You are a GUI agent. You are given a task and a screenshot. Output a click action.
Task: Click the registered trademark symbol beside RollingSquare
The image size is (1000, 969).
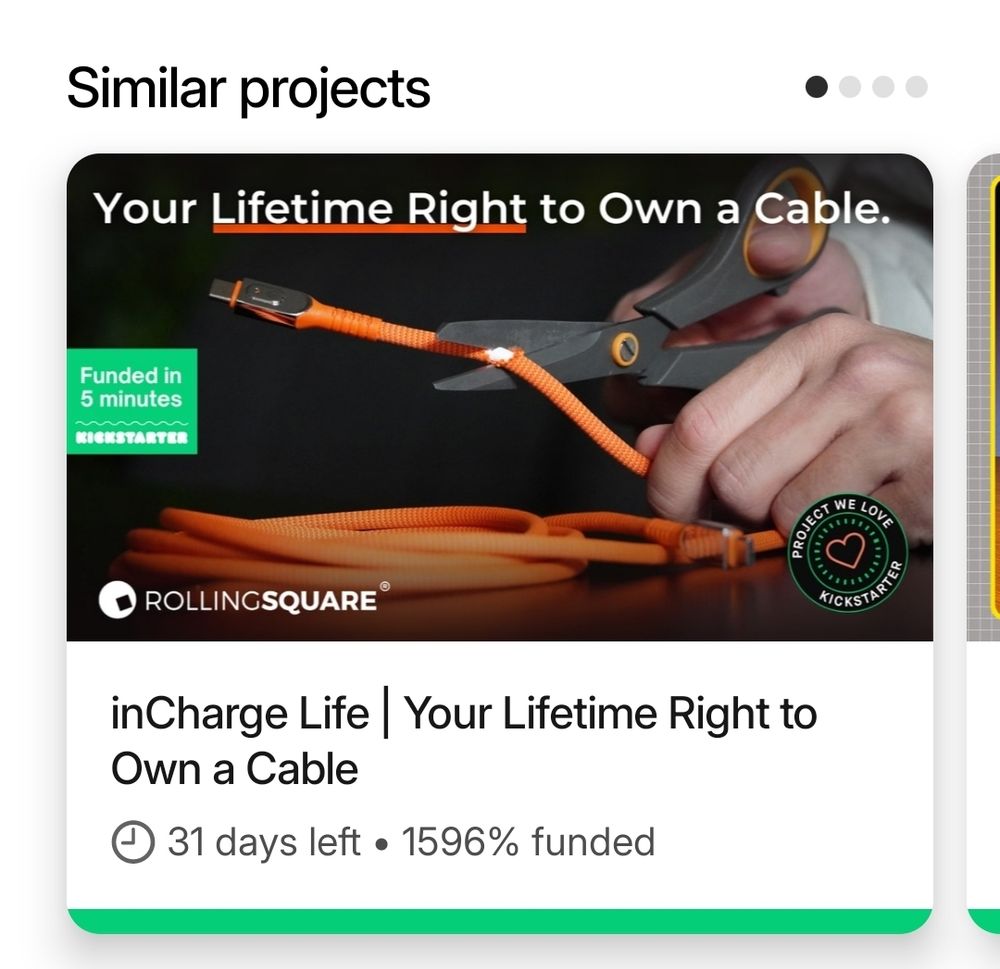coord(382,585)
